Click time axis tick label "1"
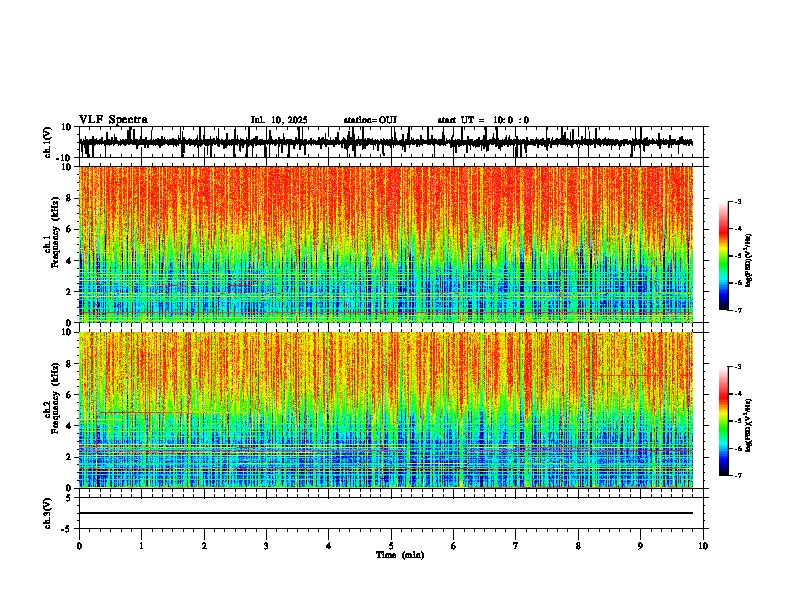Viewport: 792px width, 612px height. 141,546
